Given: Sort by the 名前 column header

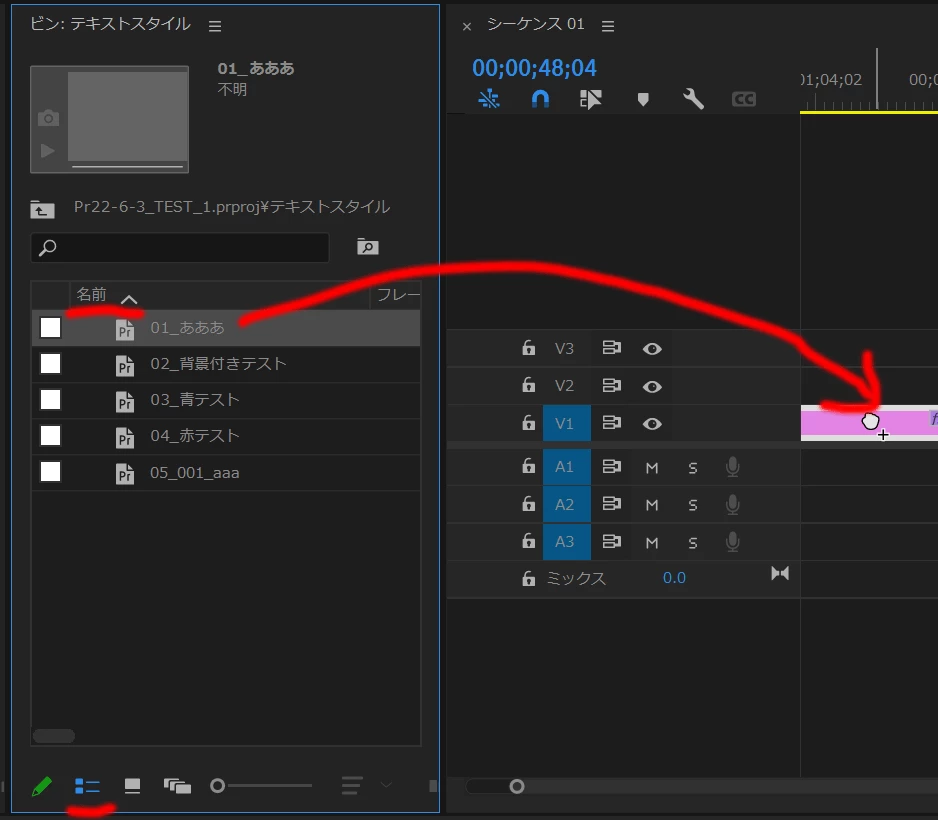Looking at the screenshot, I should pos(92,294).
